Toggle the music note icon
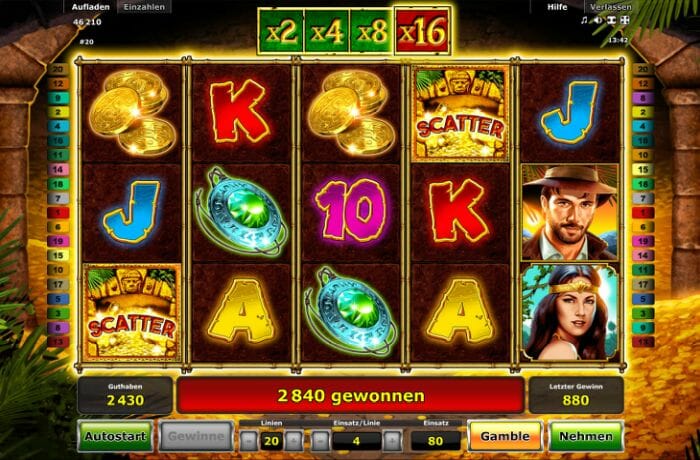Viewport: 700px width, 460px height. point(584,20)
